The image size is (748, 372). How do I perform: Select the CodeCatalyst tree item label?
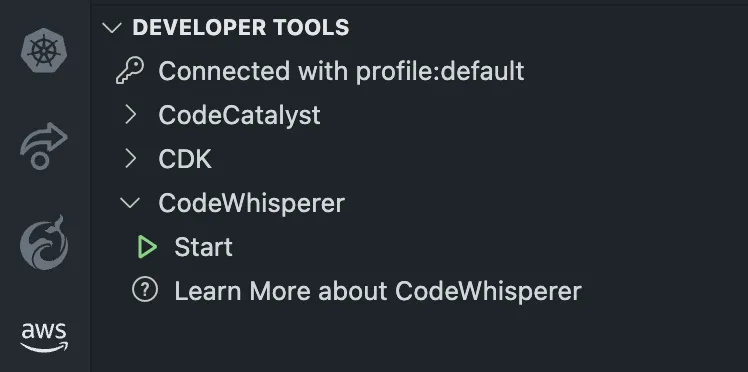tap(239, 115)
